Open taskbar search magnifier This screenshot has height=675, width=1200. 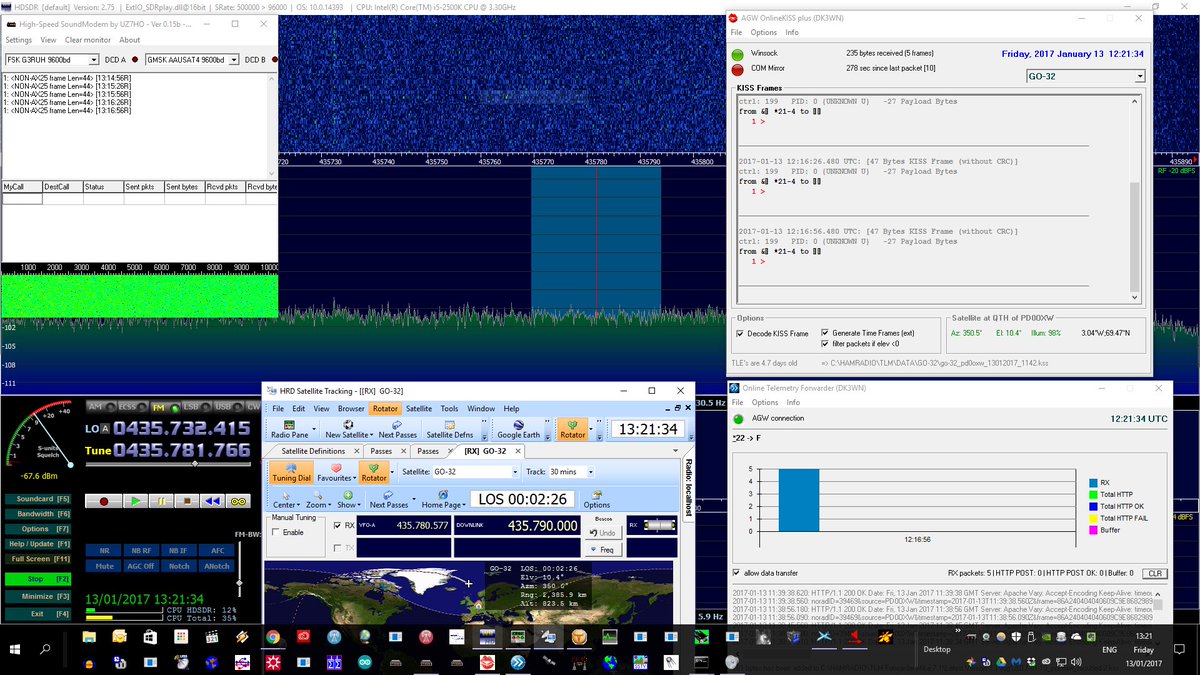46,649
